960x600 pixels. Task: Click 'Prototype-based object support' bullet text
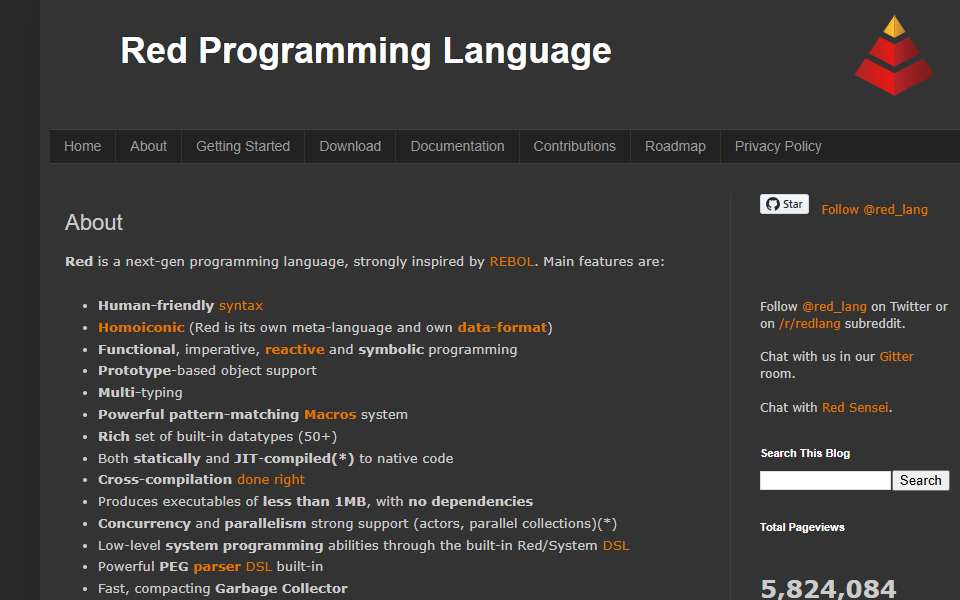pyautogui.click(x=208, y=370)
